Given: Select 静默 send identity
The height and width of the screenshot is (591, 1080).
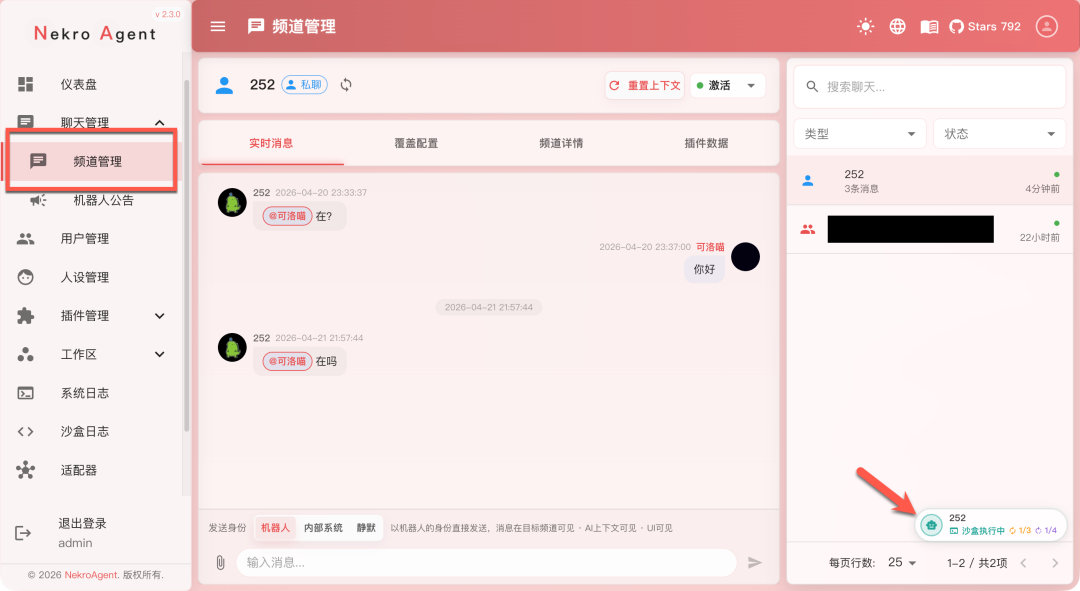Looking at the screenshot, I should click(366, 528).
